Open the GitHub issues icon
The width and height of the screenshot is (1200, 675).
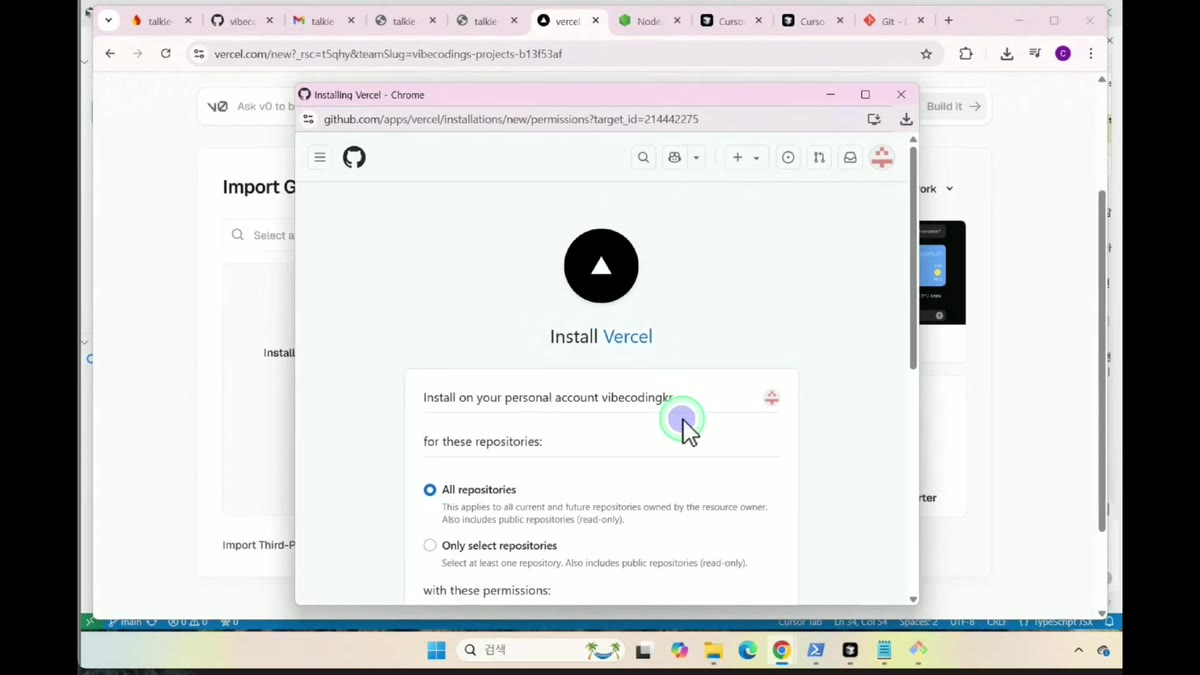point(788,157)
